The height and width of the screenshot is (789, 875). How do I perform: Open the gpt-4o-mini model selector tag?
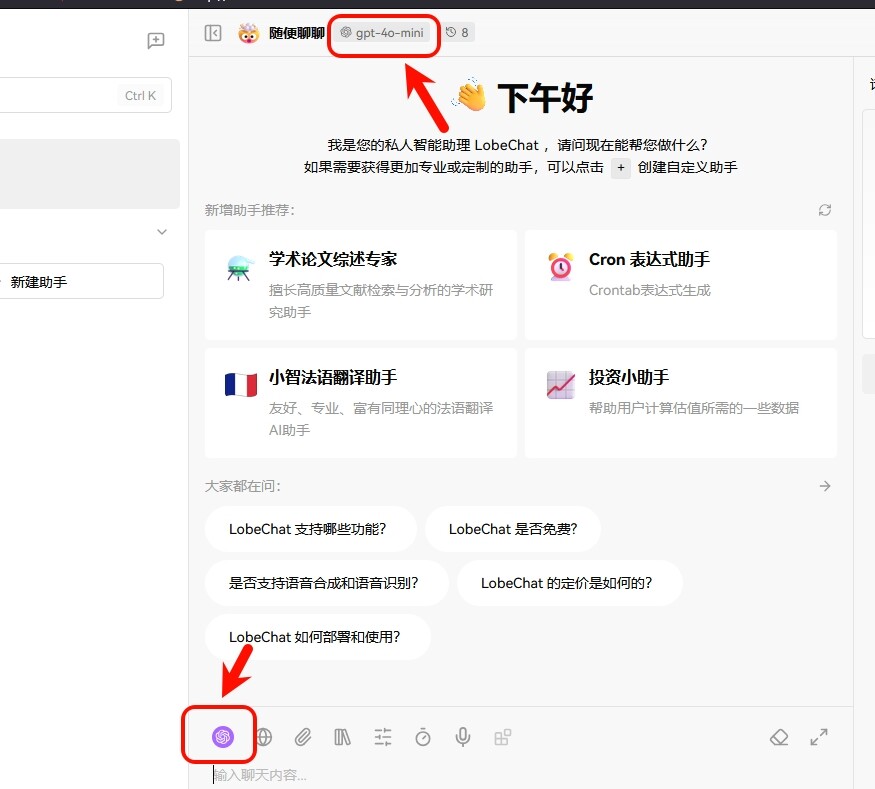383,33
